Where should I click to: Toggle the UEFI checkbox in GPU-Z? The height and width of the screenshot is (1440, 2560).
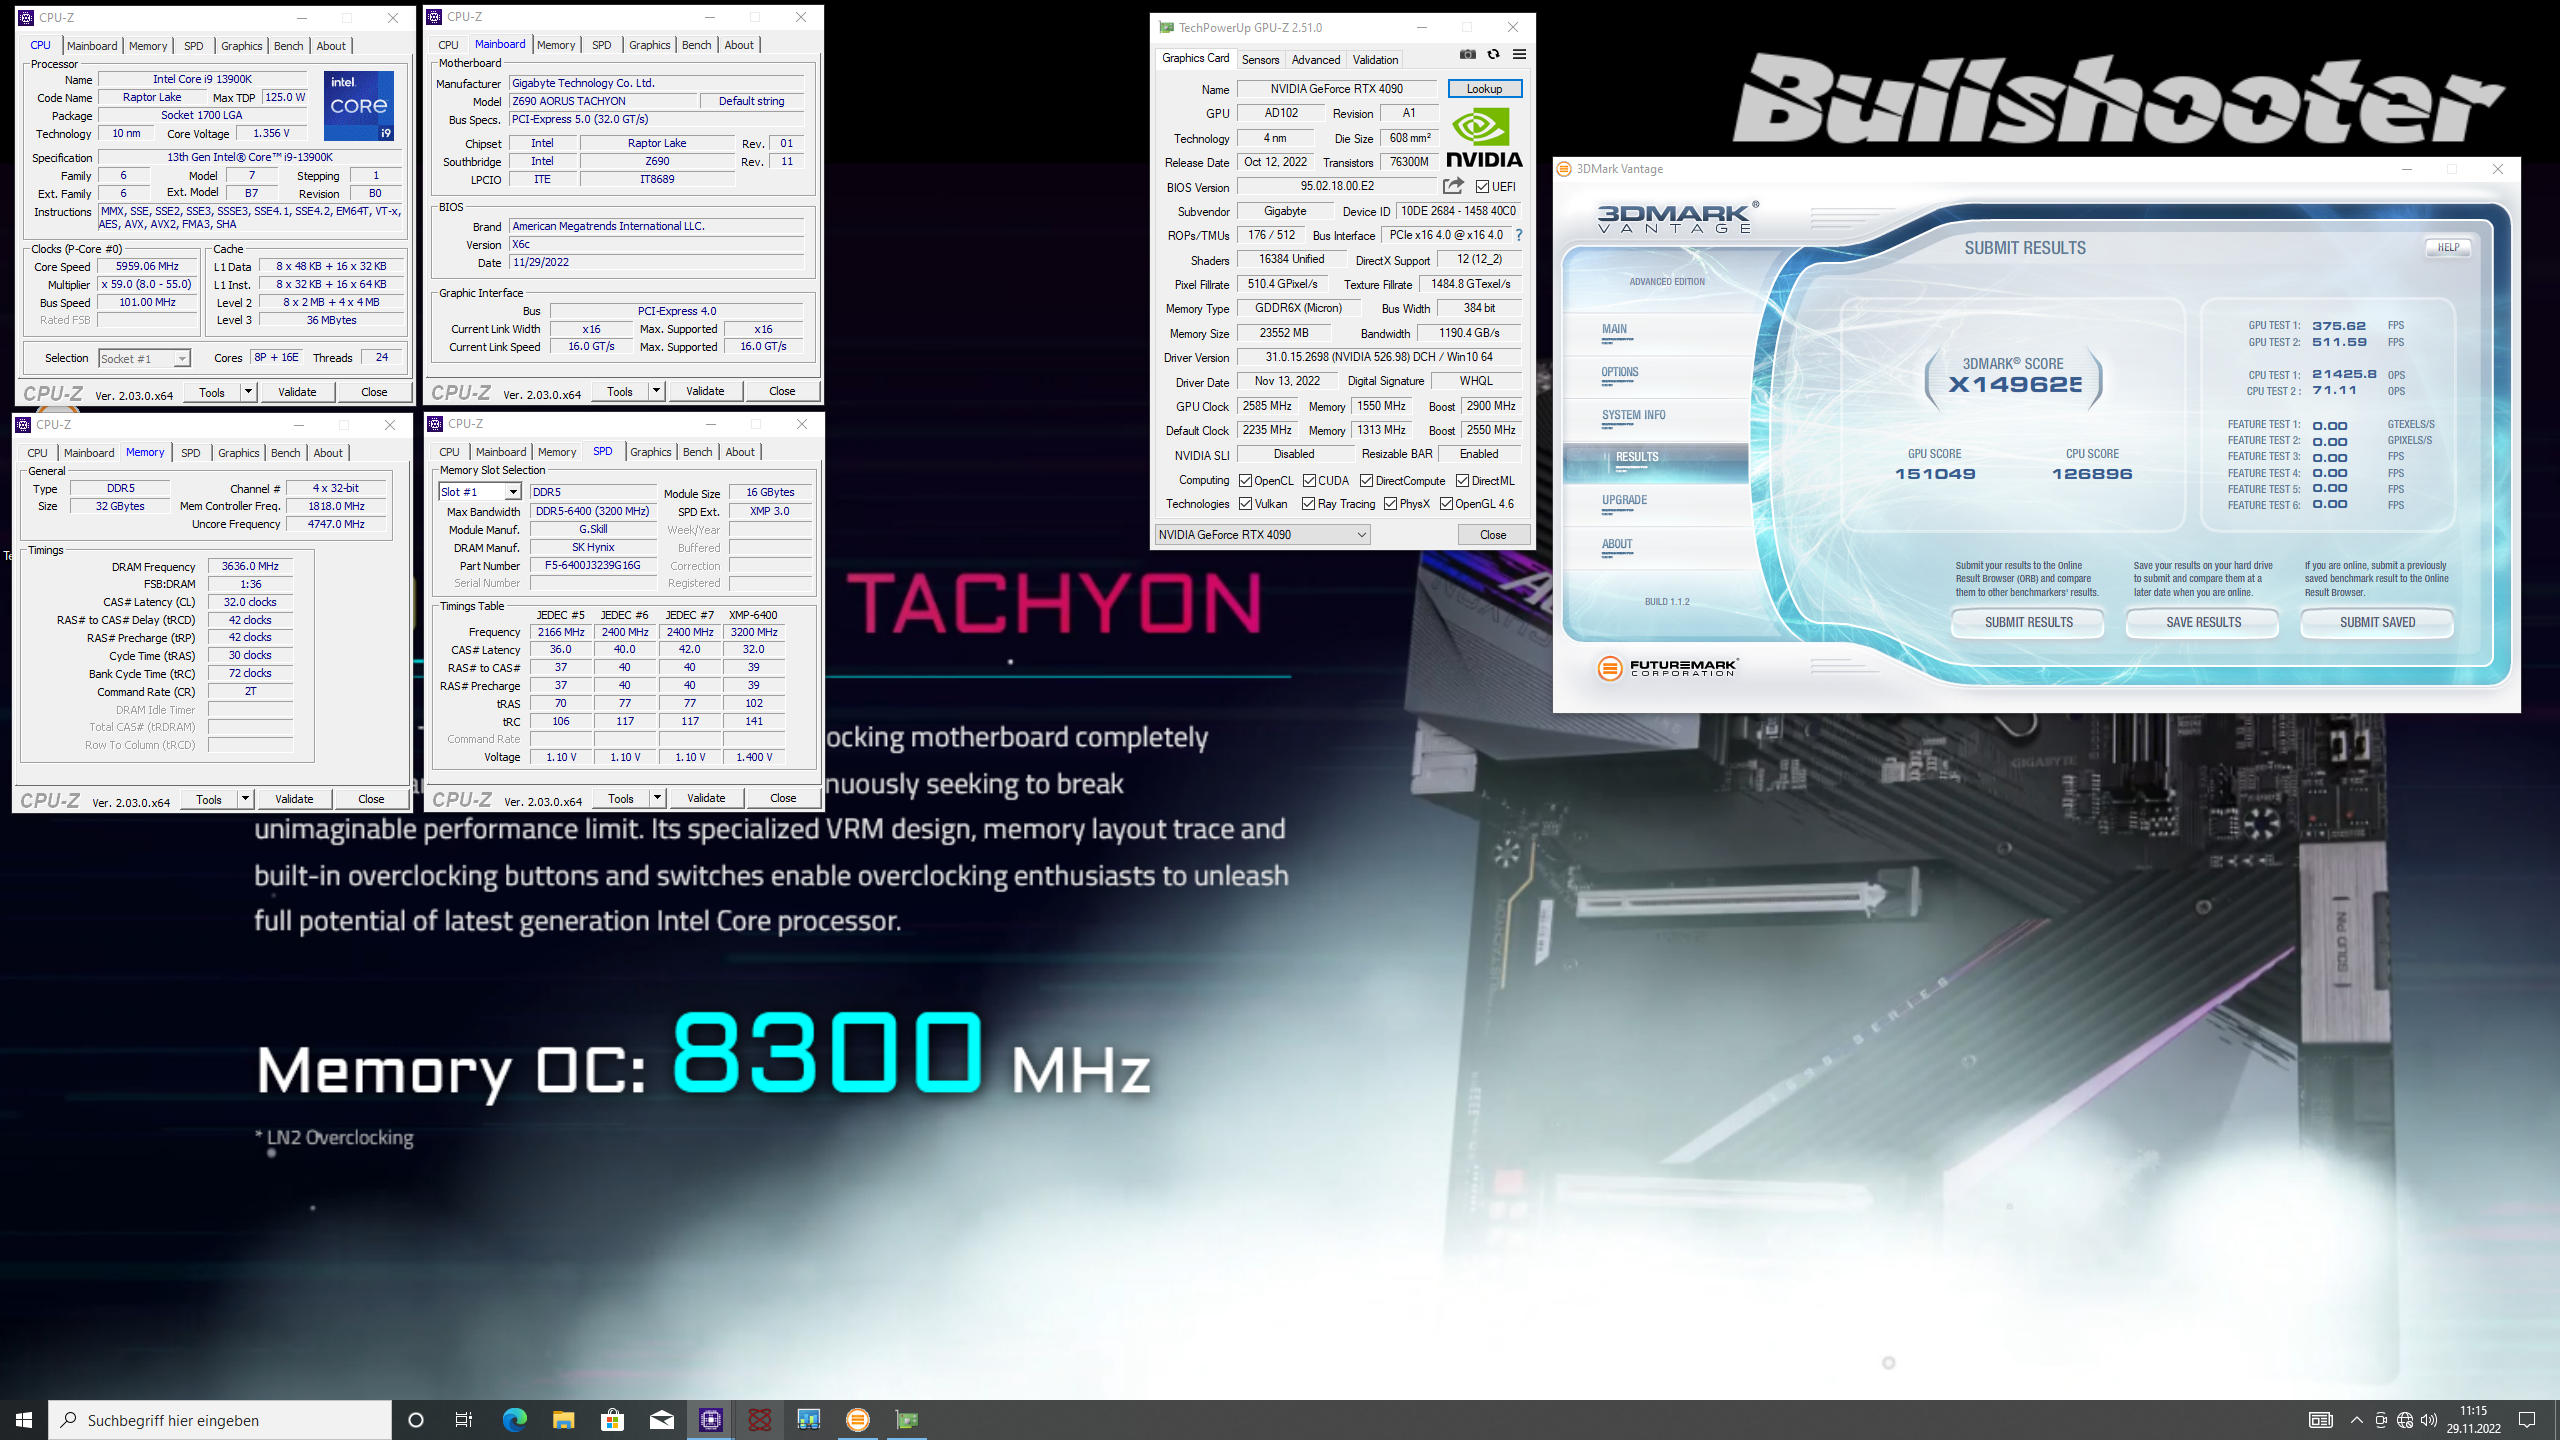tap(1482, 186)
